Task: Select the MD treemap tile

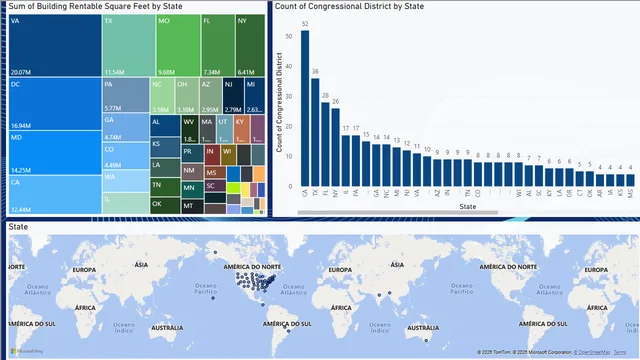Action: (55, 153)
